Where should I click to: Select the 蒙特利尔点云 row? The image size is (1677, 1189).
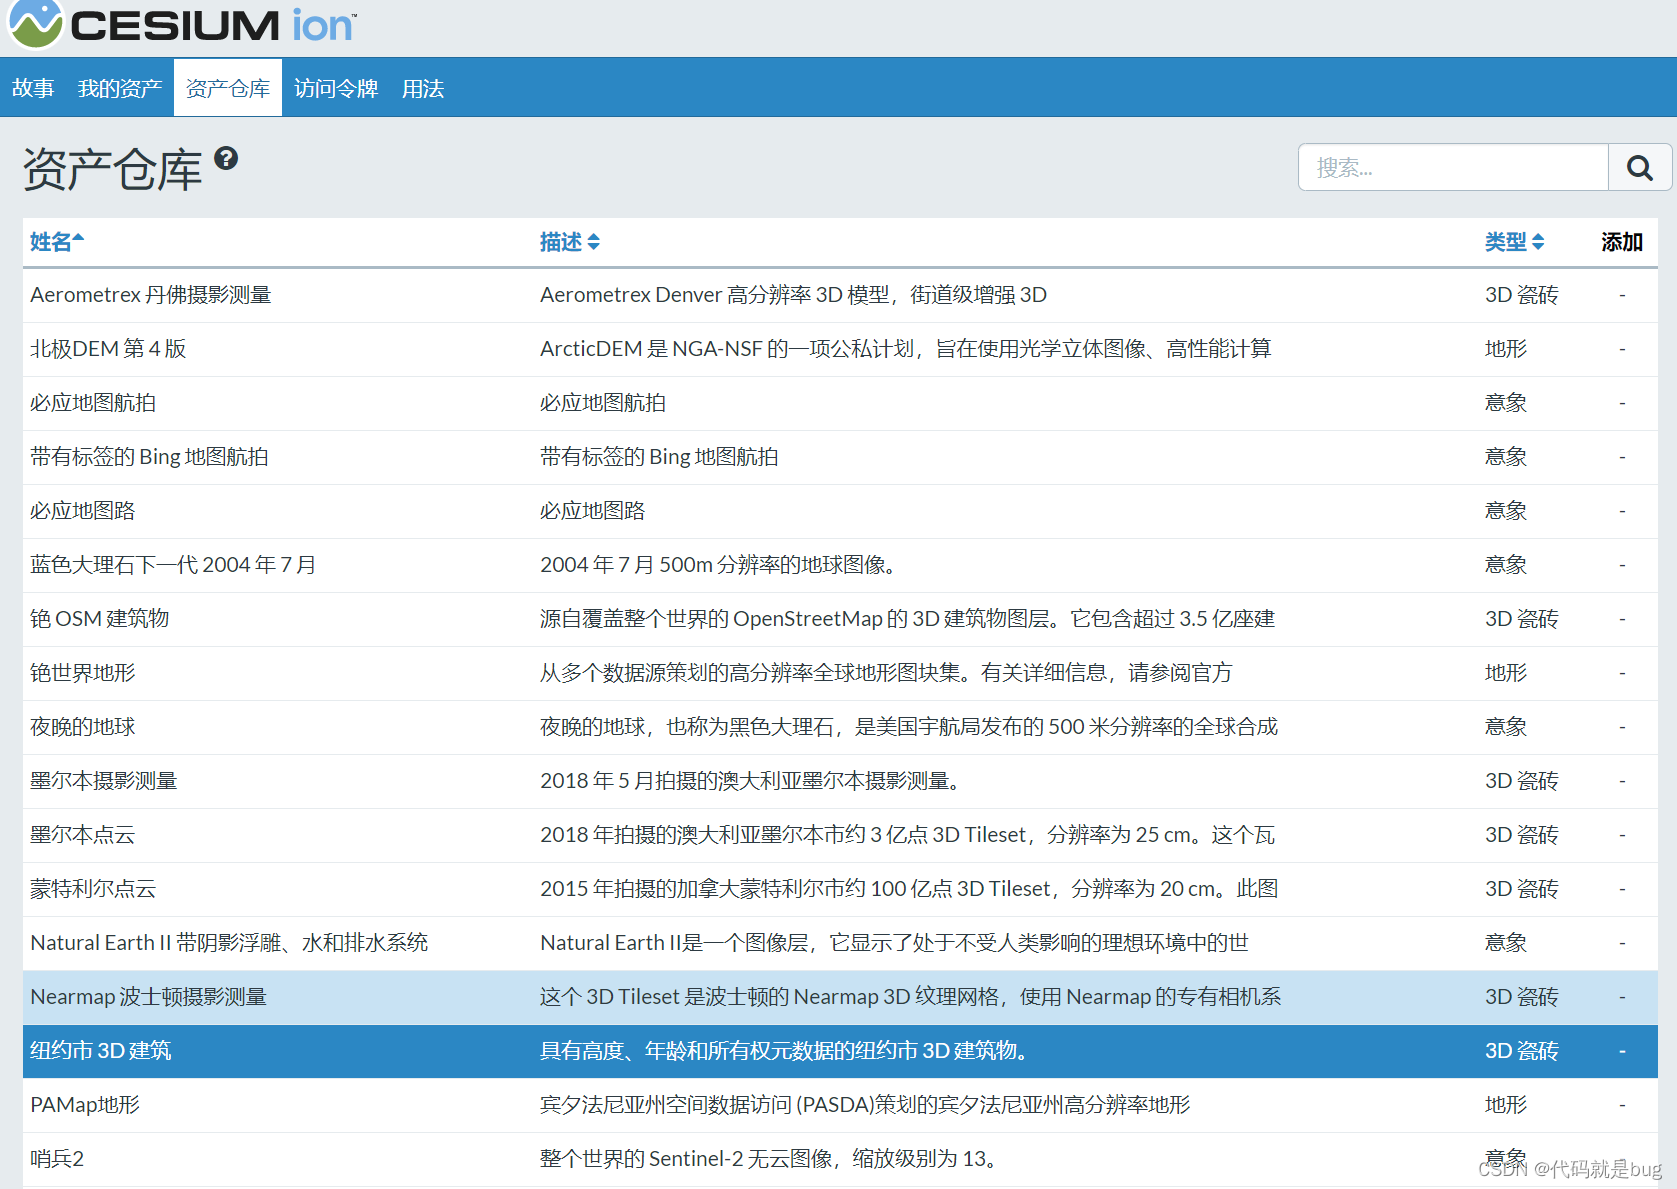pos(840,889)
